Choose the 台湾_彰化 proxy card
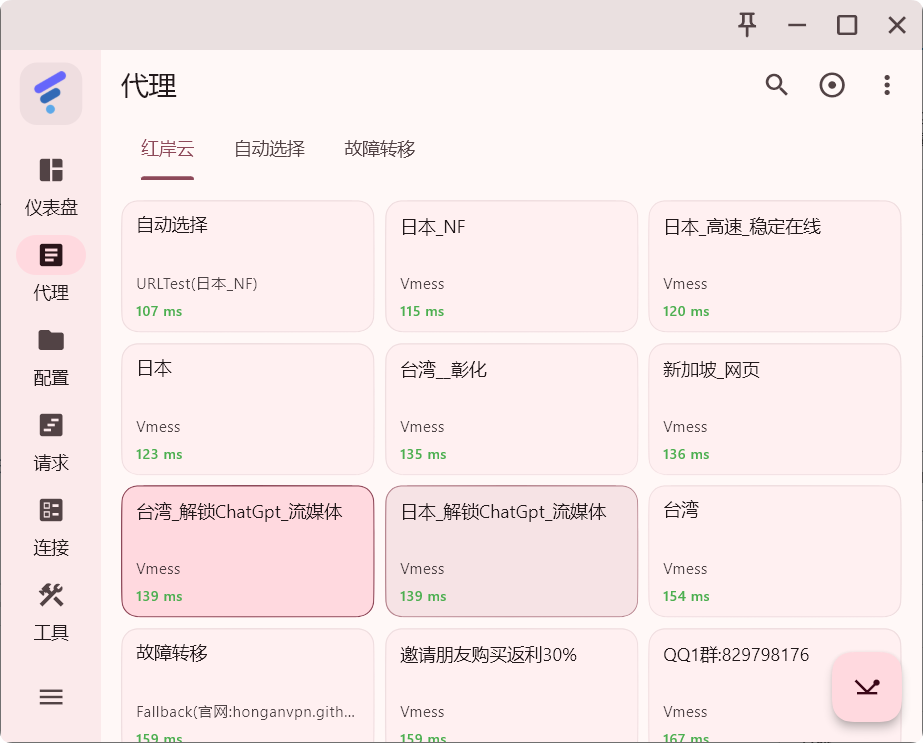 pyautogui.click(x=511, y=409)
